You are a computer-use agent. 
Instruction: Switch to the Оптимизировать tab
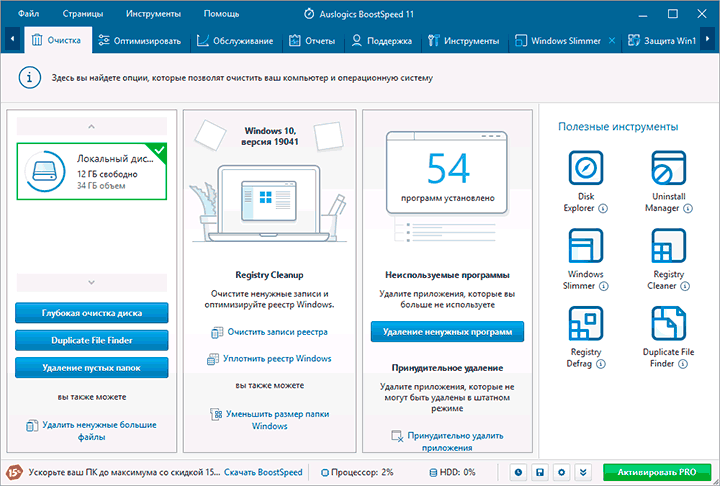tap(140, 41)
